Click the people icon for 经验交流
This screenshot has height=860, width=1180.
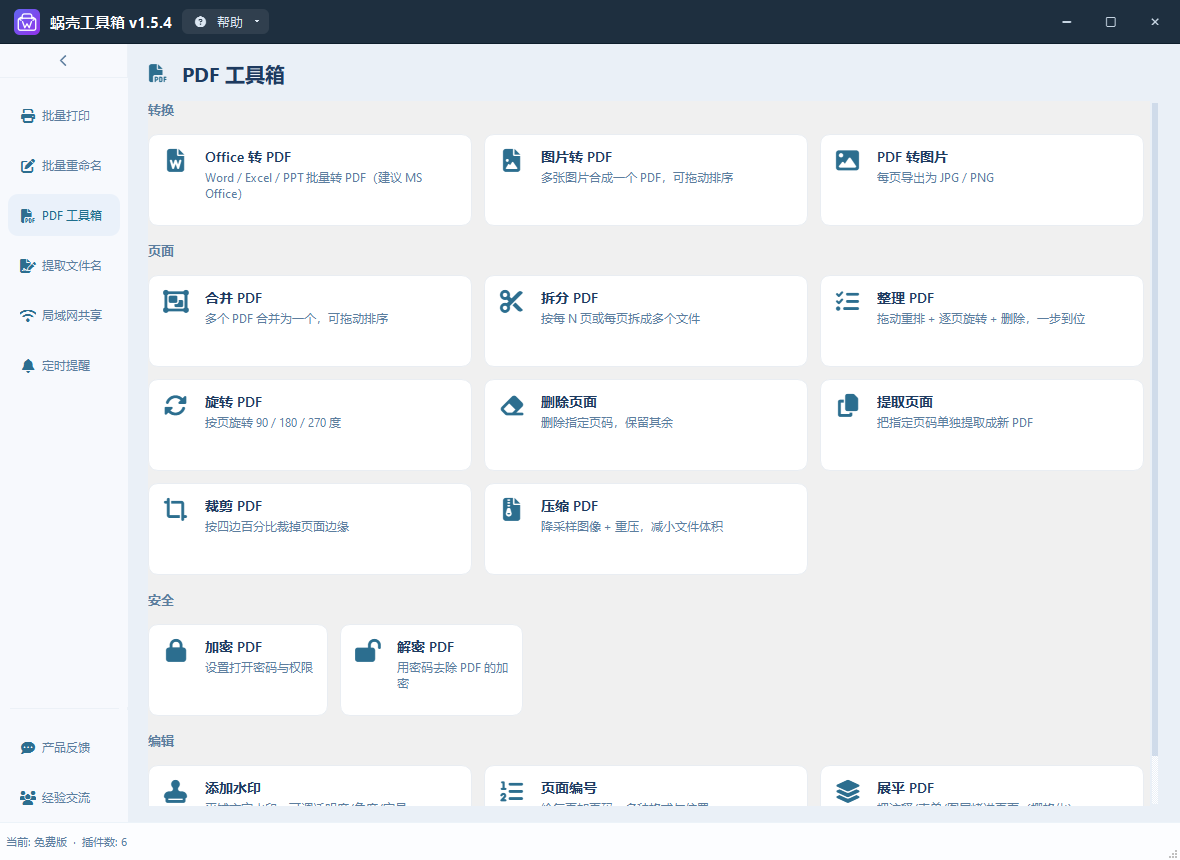click(28, 798)
